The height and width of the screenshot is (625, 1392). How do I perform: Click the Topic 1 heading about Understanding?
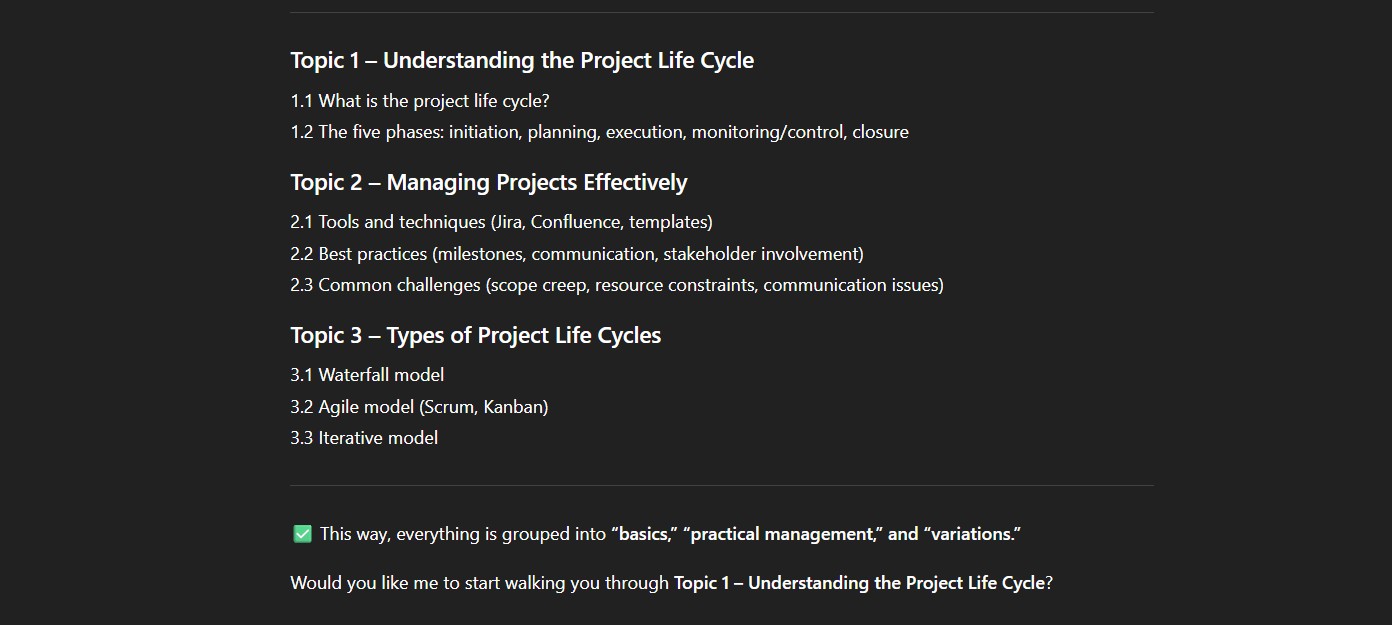click(x=522, y=61)
